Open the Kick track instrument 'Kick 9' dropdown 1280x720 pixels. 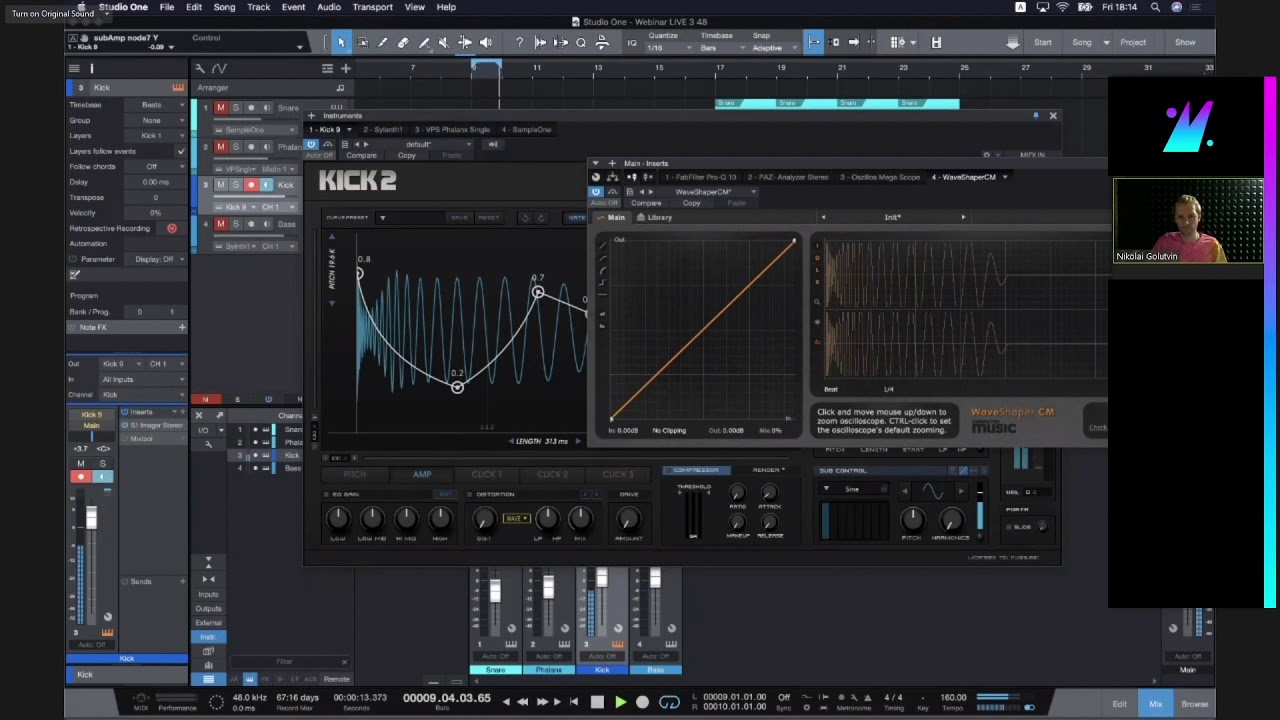[x=240, y=207]
